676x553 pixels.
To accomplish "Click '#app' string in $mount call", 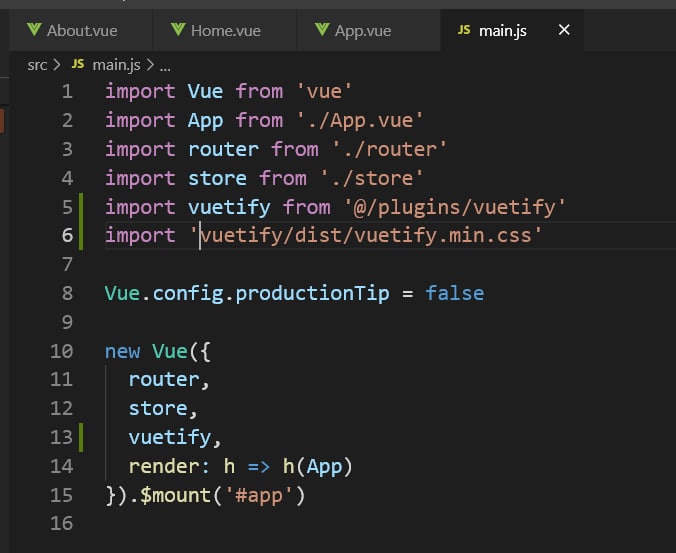I will click(259, 495).
